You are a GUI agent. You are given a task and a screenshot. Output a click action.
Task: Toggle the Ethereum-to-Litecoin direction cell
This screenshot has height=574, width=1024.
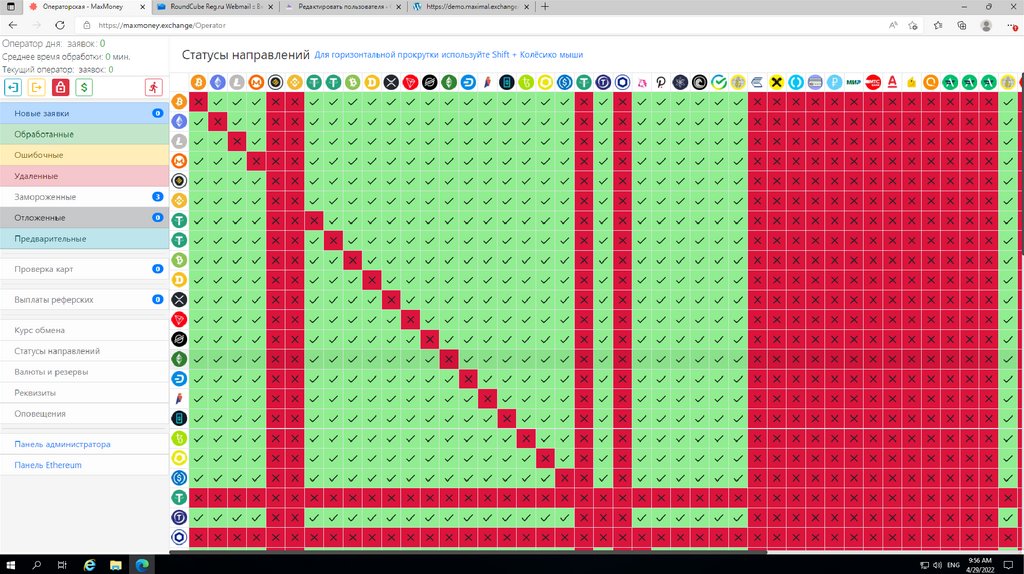237,121
